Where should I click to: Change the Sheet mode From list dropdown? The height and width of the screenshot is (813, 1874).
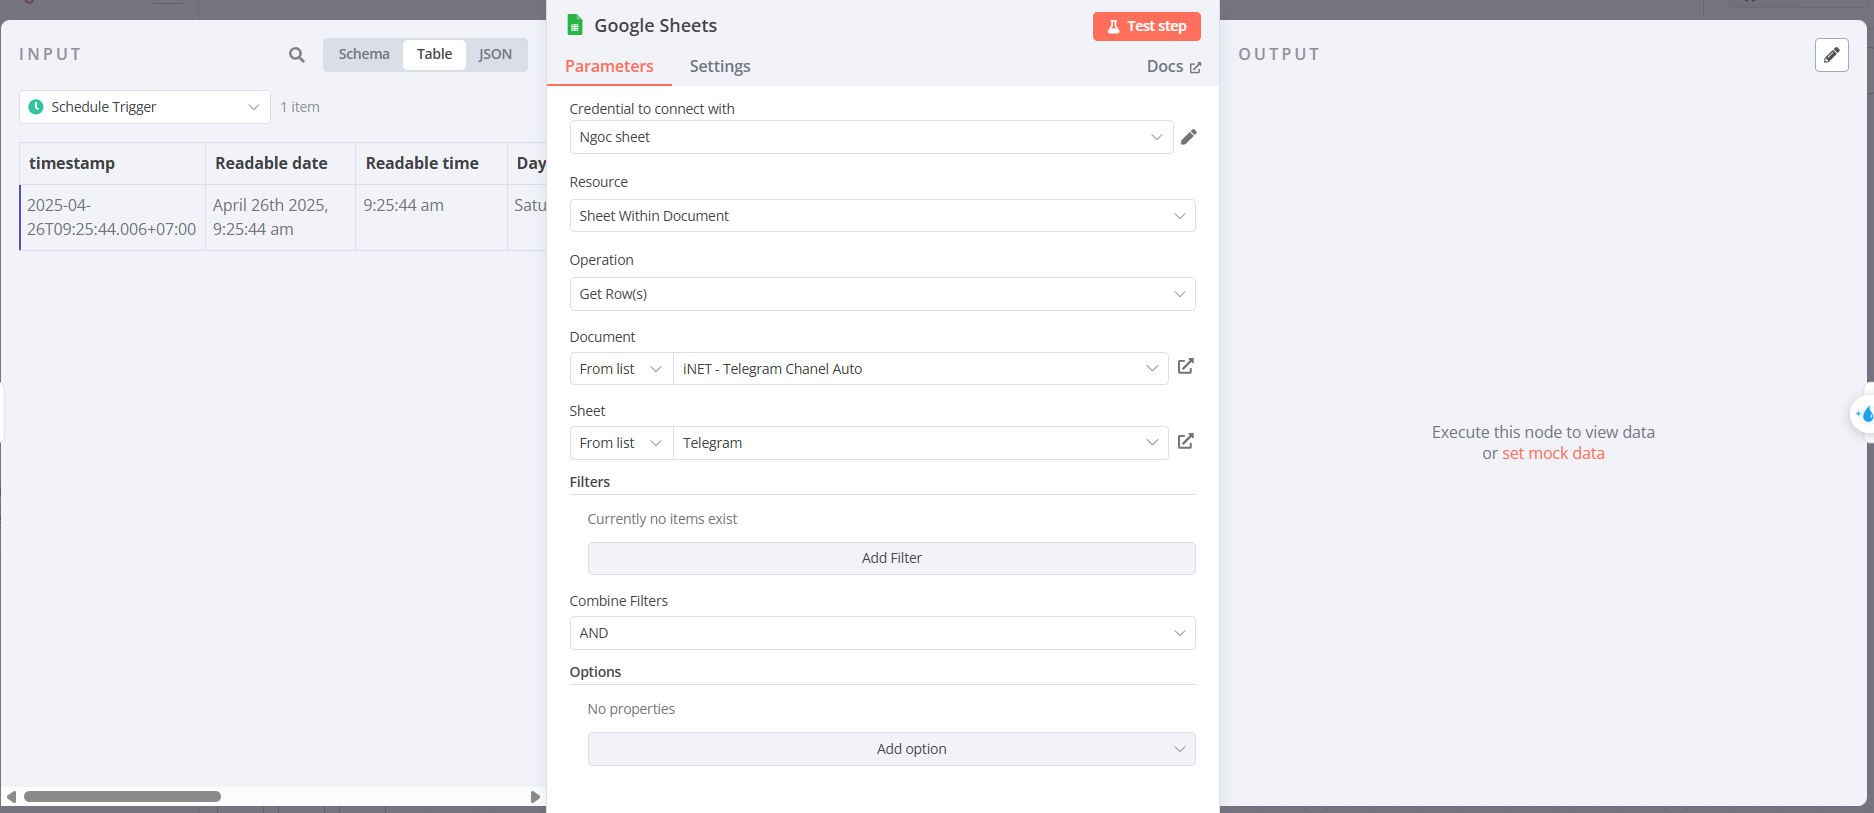621,443
